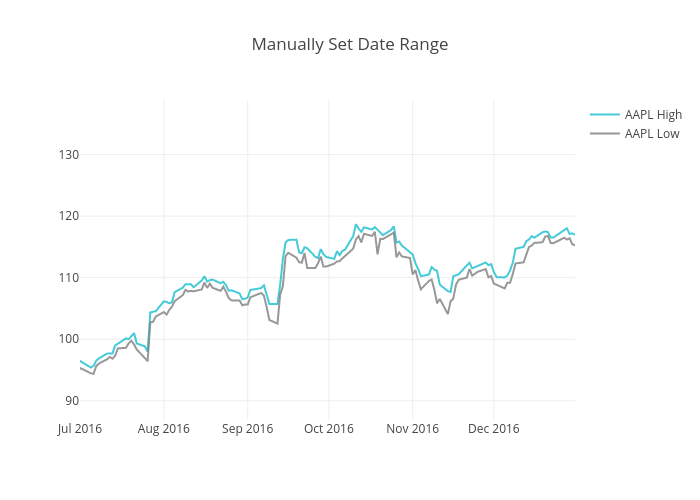Hide the AAPL Low legend entry
Screen dimensions: 700x500
pos(652,134)
